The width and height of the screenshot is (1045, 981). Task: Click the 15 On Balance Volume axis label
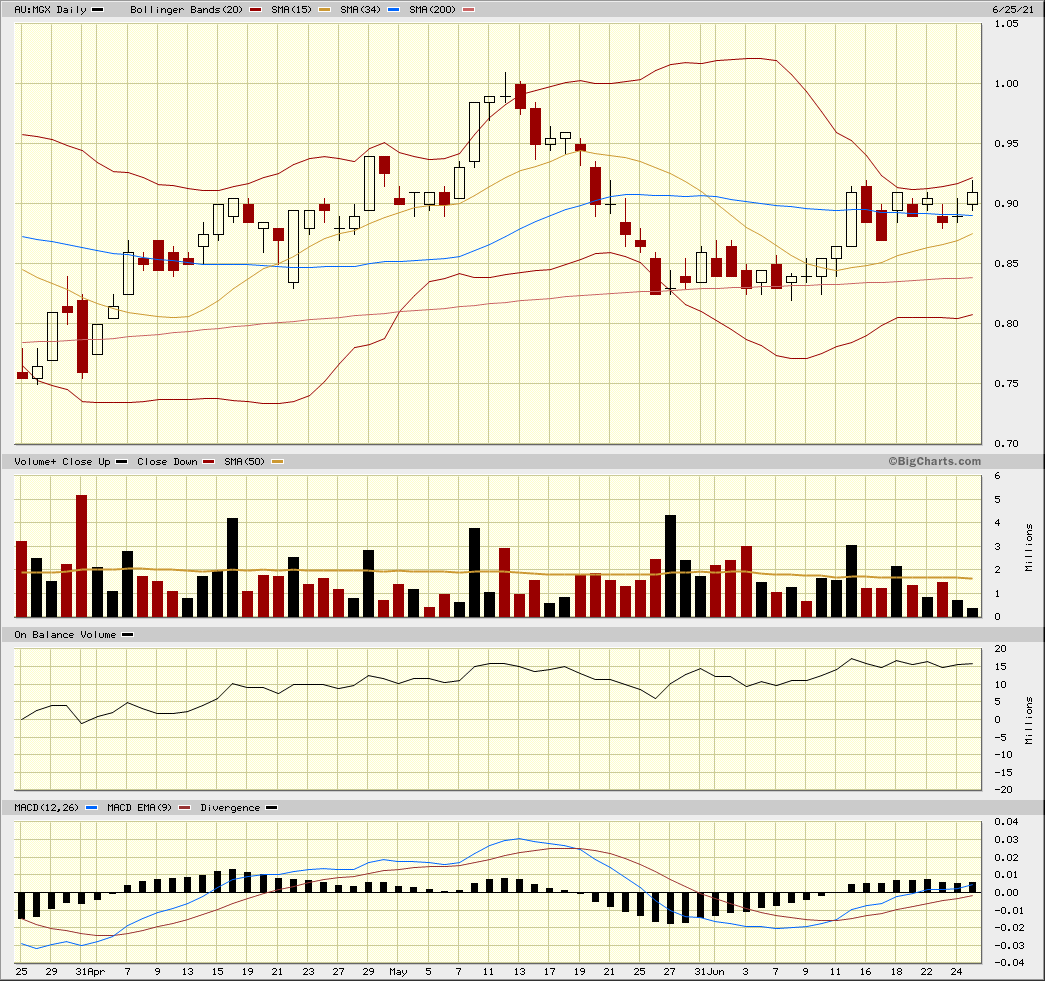(x=1000, y=666)
